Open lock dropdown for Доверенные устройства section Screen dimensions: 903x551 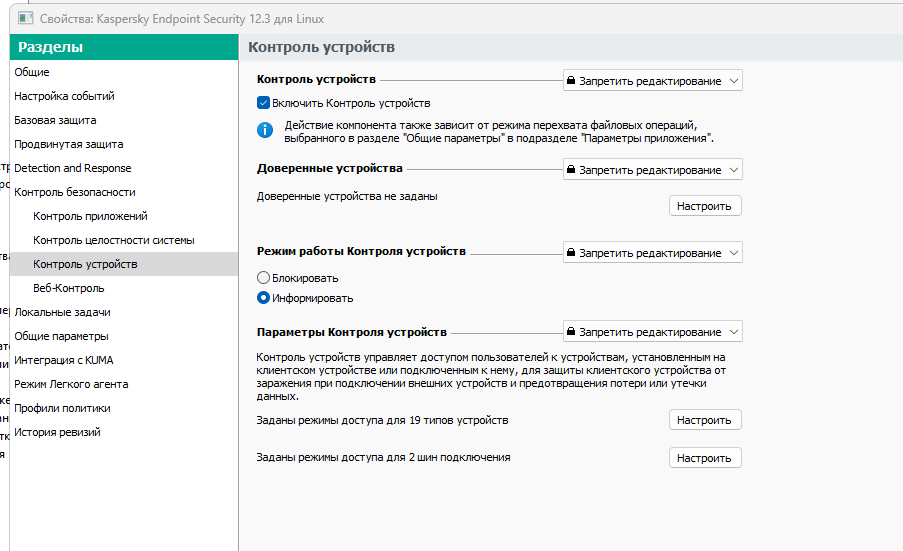652,169
